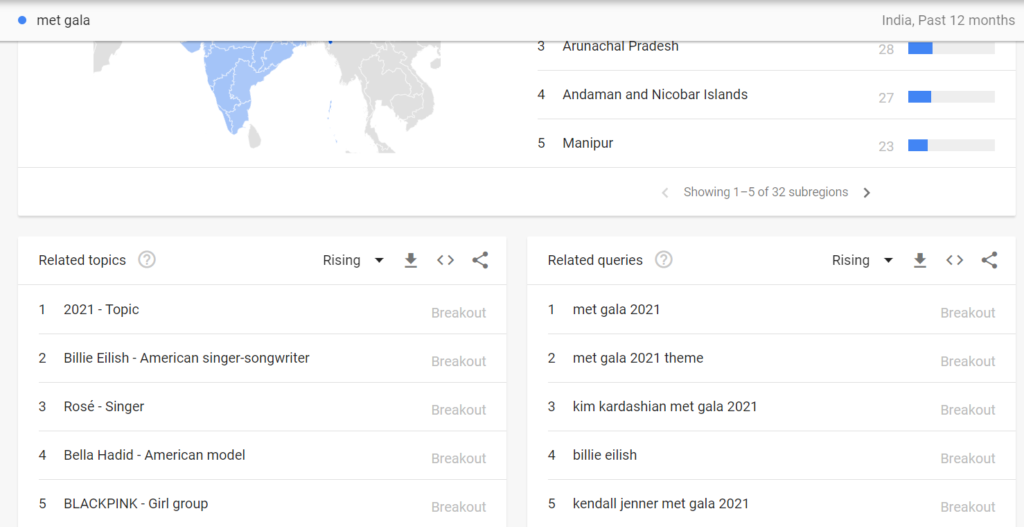Share the Related queries card
Viewport: 1024px width, 527px height.
pyautogui.click(x=989, y=261)
